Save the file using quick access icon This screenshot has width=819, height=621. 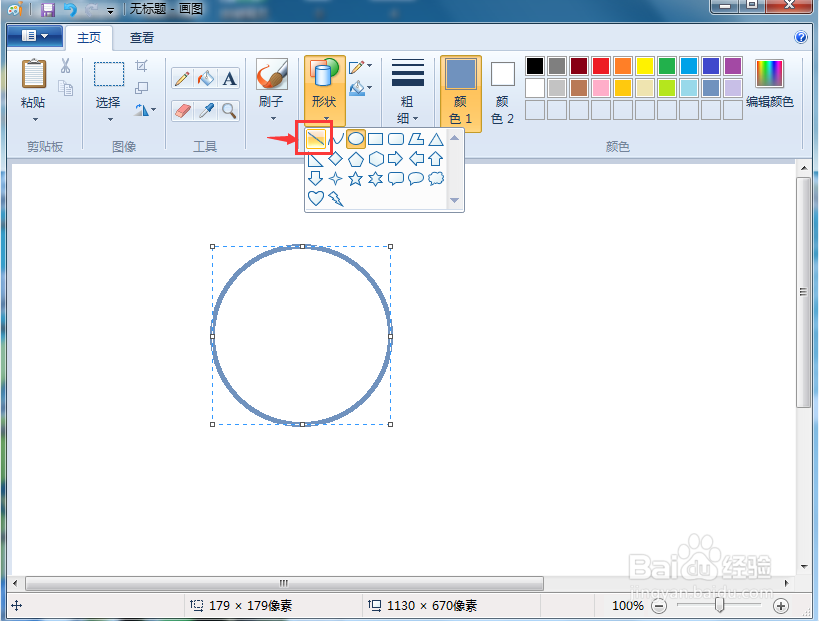(x=48, y=9)
